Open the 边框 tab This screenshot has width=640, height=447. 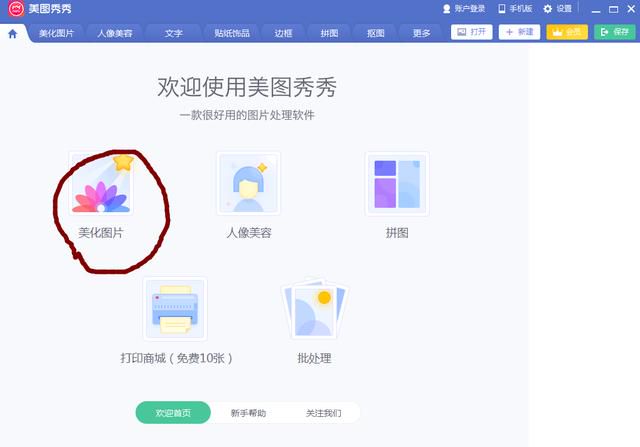click(283, 33)
